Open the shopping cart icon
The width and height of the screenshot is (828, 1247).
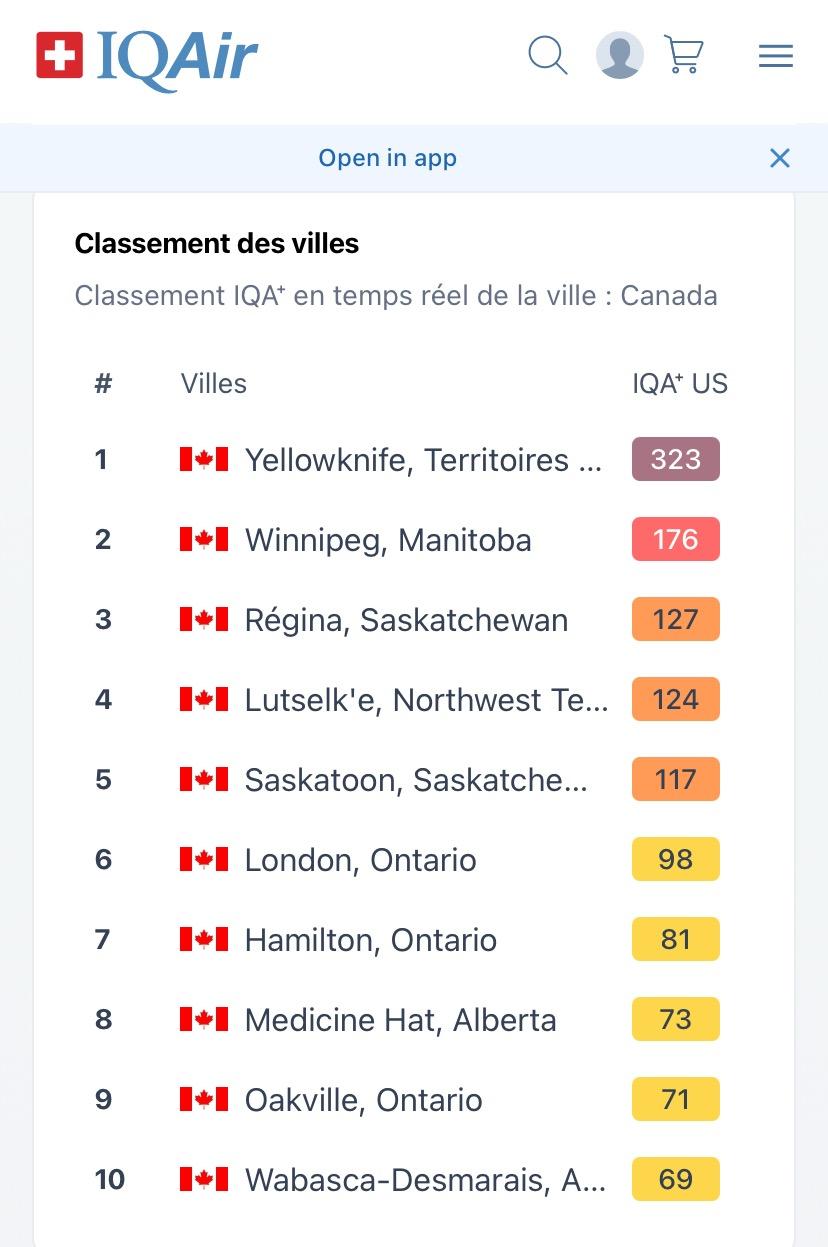(685, 55)
